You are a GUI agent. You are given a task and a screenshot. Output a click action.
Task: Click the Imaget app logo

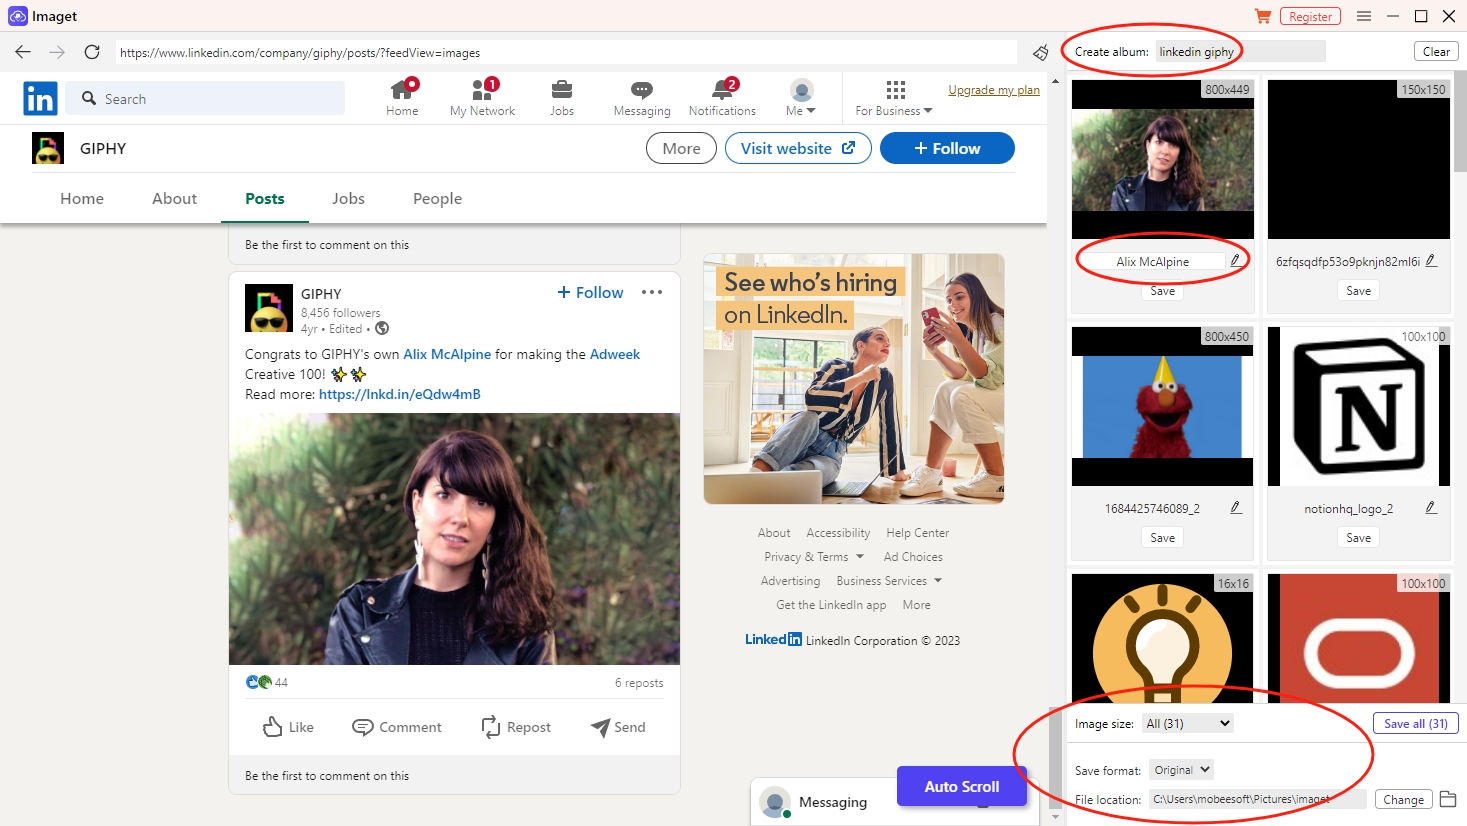point(17,16)
